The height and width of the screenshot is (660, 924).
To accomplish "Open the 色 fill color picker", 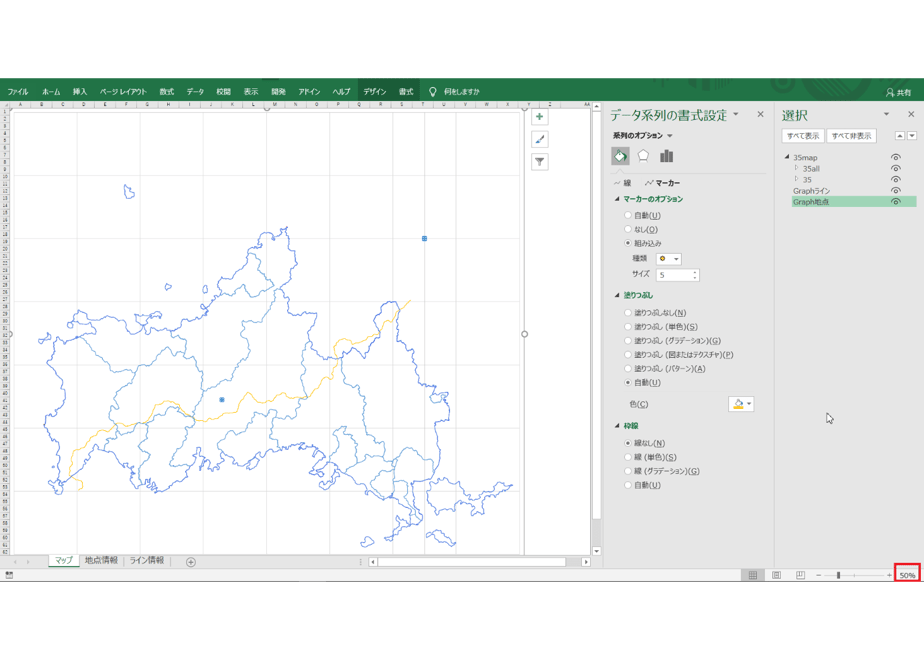I will click(x=741, y=404).
